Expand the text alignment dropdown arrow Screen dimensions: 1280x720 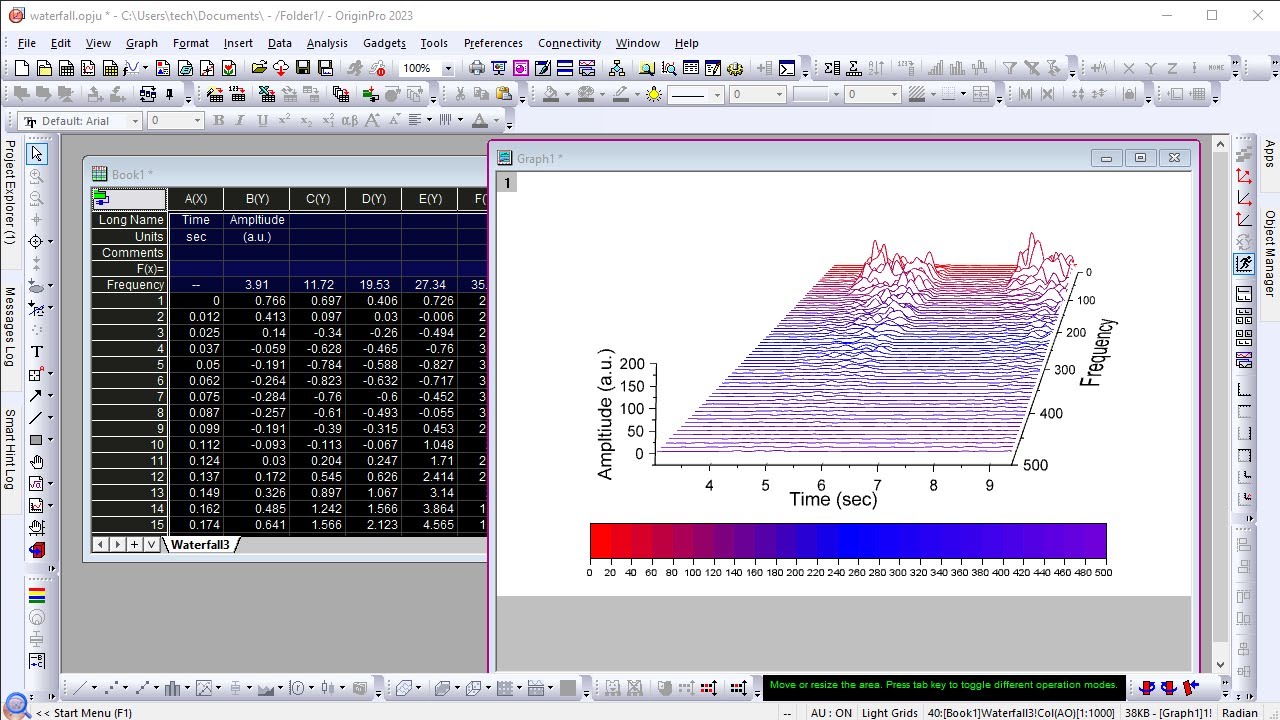click(x=429, y=121)
